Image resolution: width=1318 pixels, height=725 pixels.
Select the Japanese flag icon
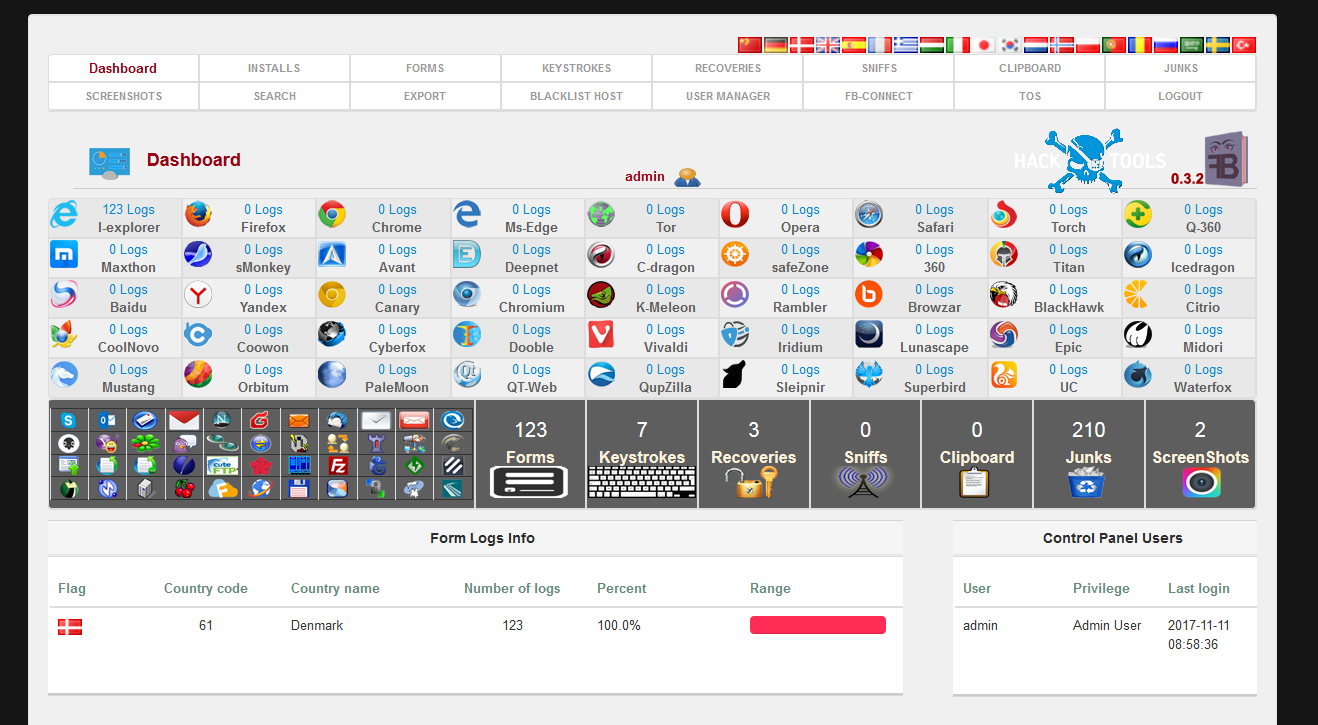[984, 45]
